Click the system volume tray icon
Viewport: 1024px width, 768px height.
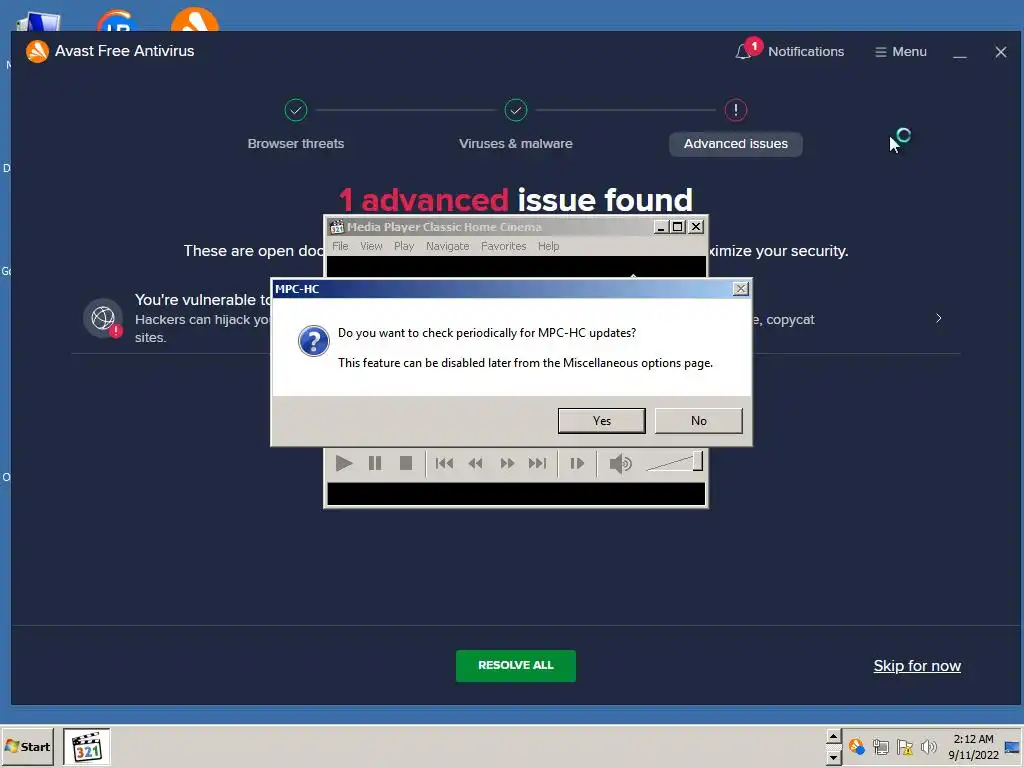pos(928,746)
